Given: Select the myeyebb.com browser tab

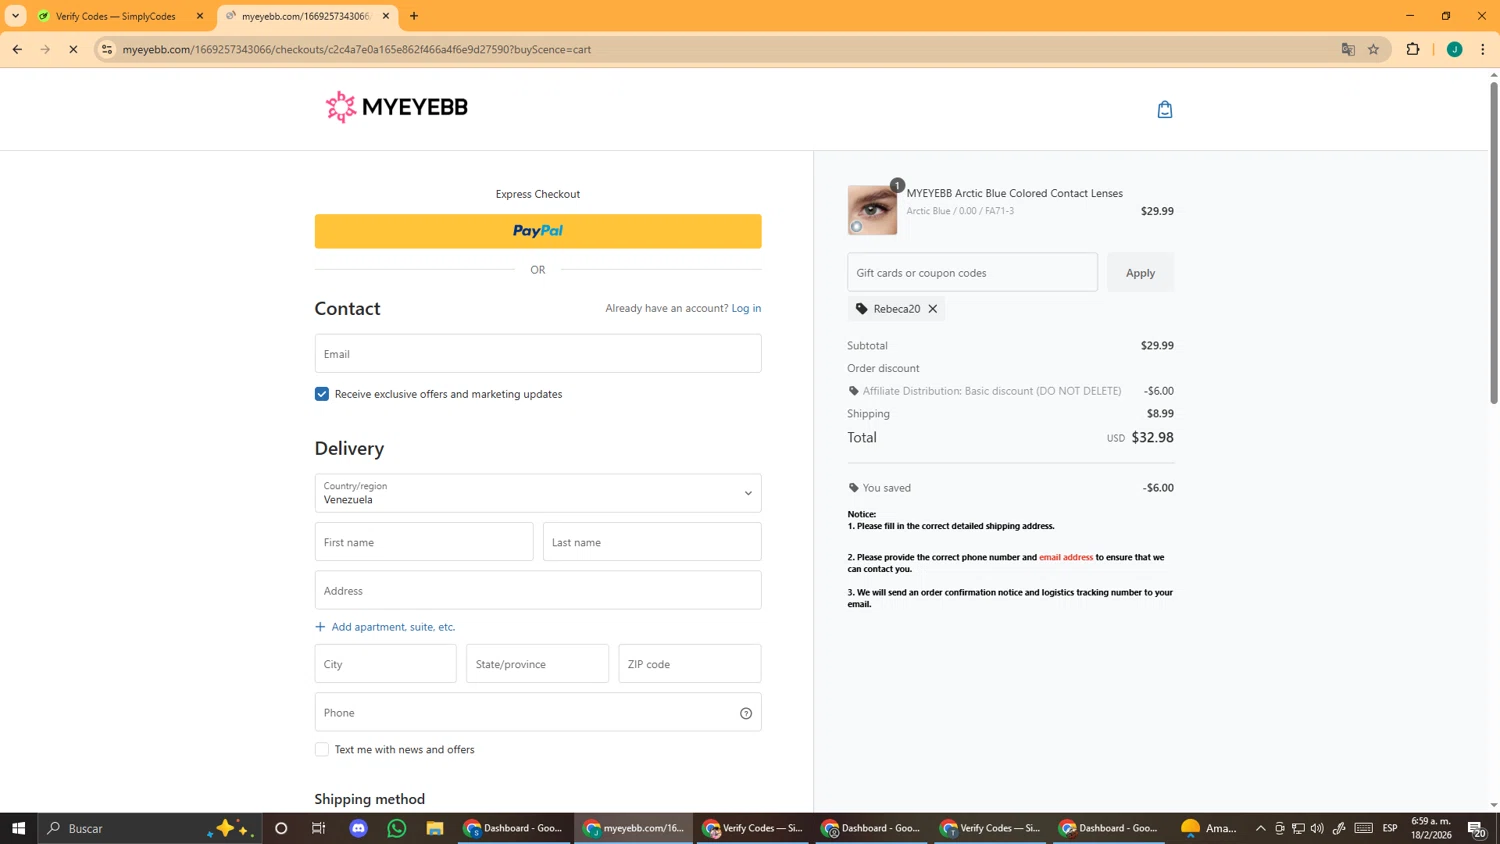Looking at the screenshot, I should coord(305,16).
